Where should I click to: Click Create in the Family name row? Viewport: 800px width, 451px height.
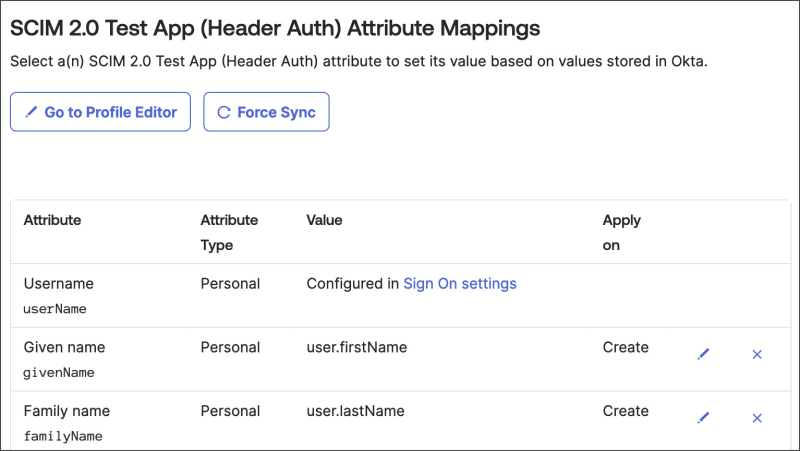click(626, 411)
